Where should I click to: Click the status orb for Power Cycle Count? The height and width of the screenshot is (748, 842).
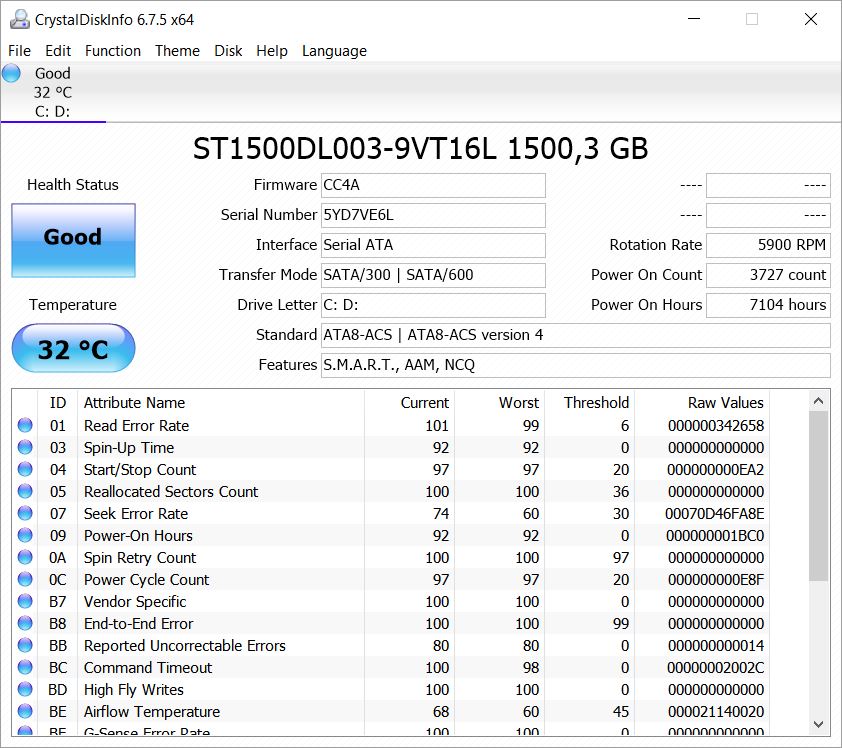tap(25, 579)
